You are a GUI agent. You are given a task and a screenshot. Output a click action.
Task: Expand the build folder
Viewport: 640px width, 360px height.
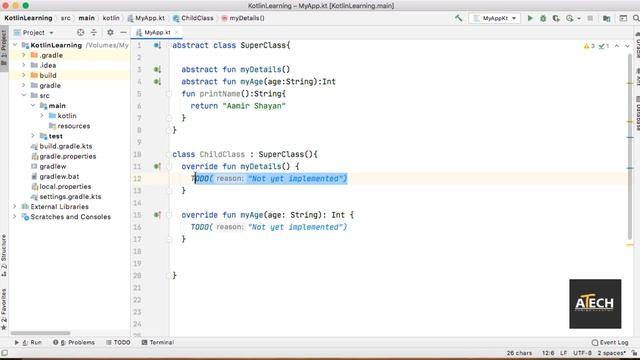(x=24, y=75)
